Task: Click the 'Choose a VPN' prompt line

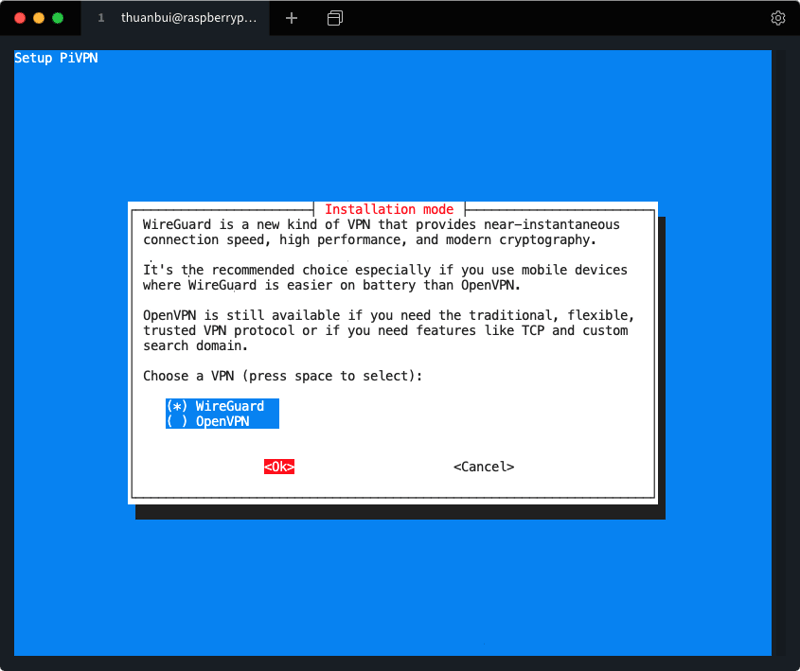Action: coord(283,376)
